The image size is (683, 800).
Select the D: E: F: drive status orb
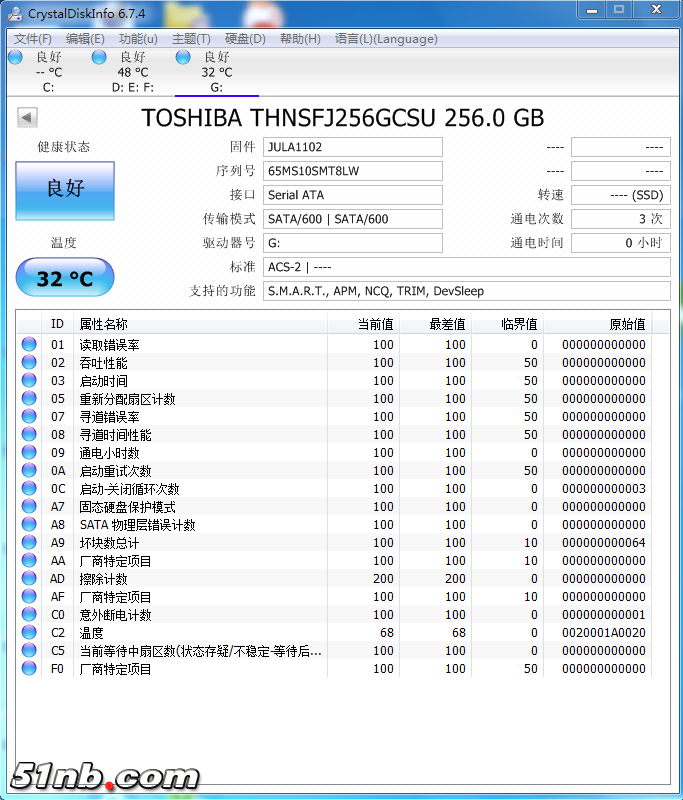(99, 58)
